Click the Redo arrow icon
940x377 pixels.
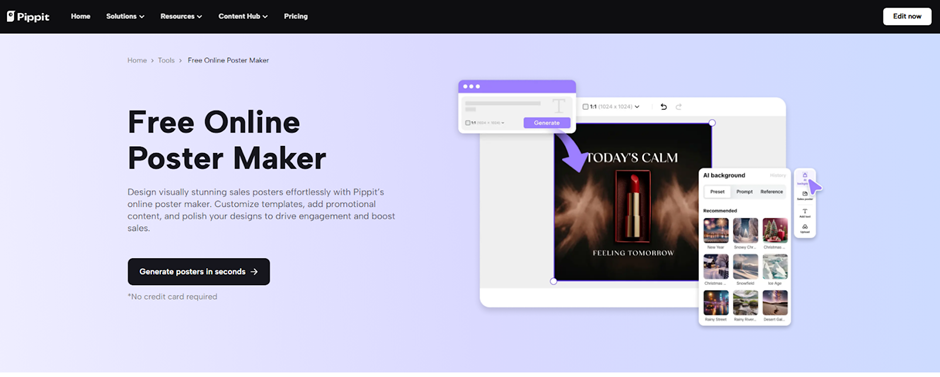[x=679, y=107]
